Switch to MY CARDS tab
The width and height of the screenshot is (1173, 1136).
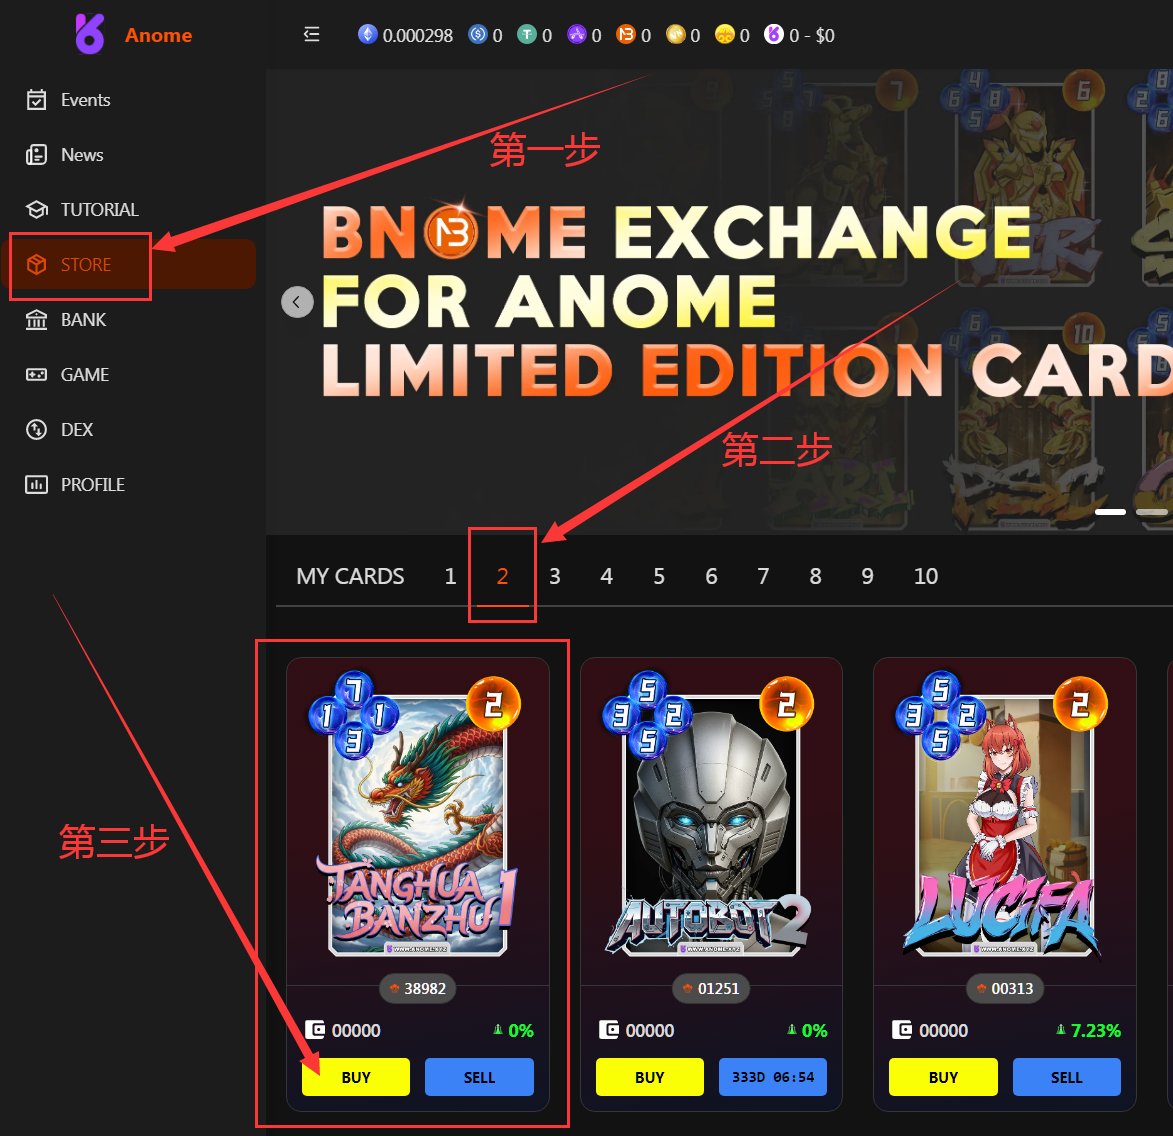point(350,576)
